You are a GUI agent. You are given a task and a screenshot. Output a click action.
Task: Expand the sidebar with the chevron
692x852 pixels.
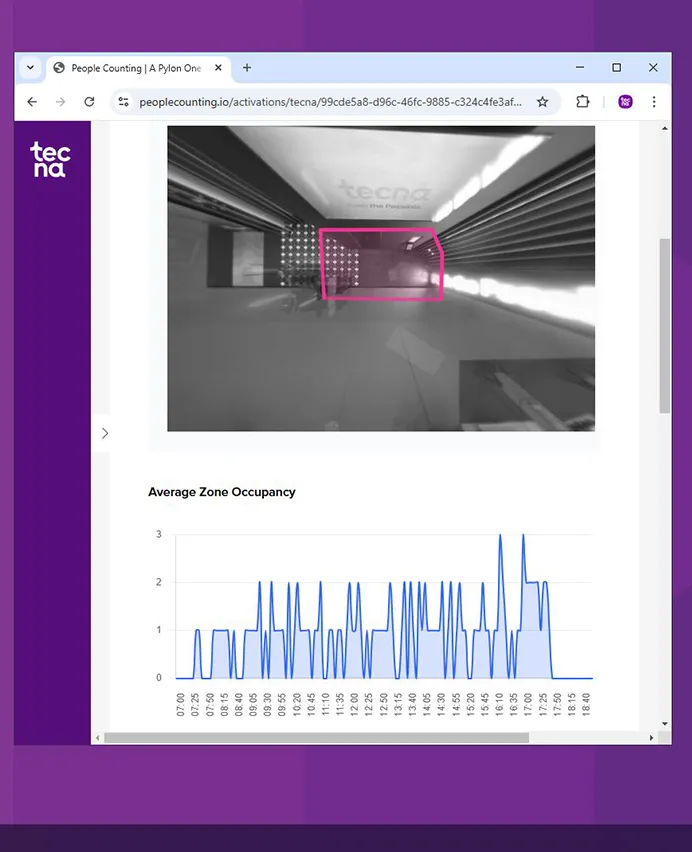(105, 433)
